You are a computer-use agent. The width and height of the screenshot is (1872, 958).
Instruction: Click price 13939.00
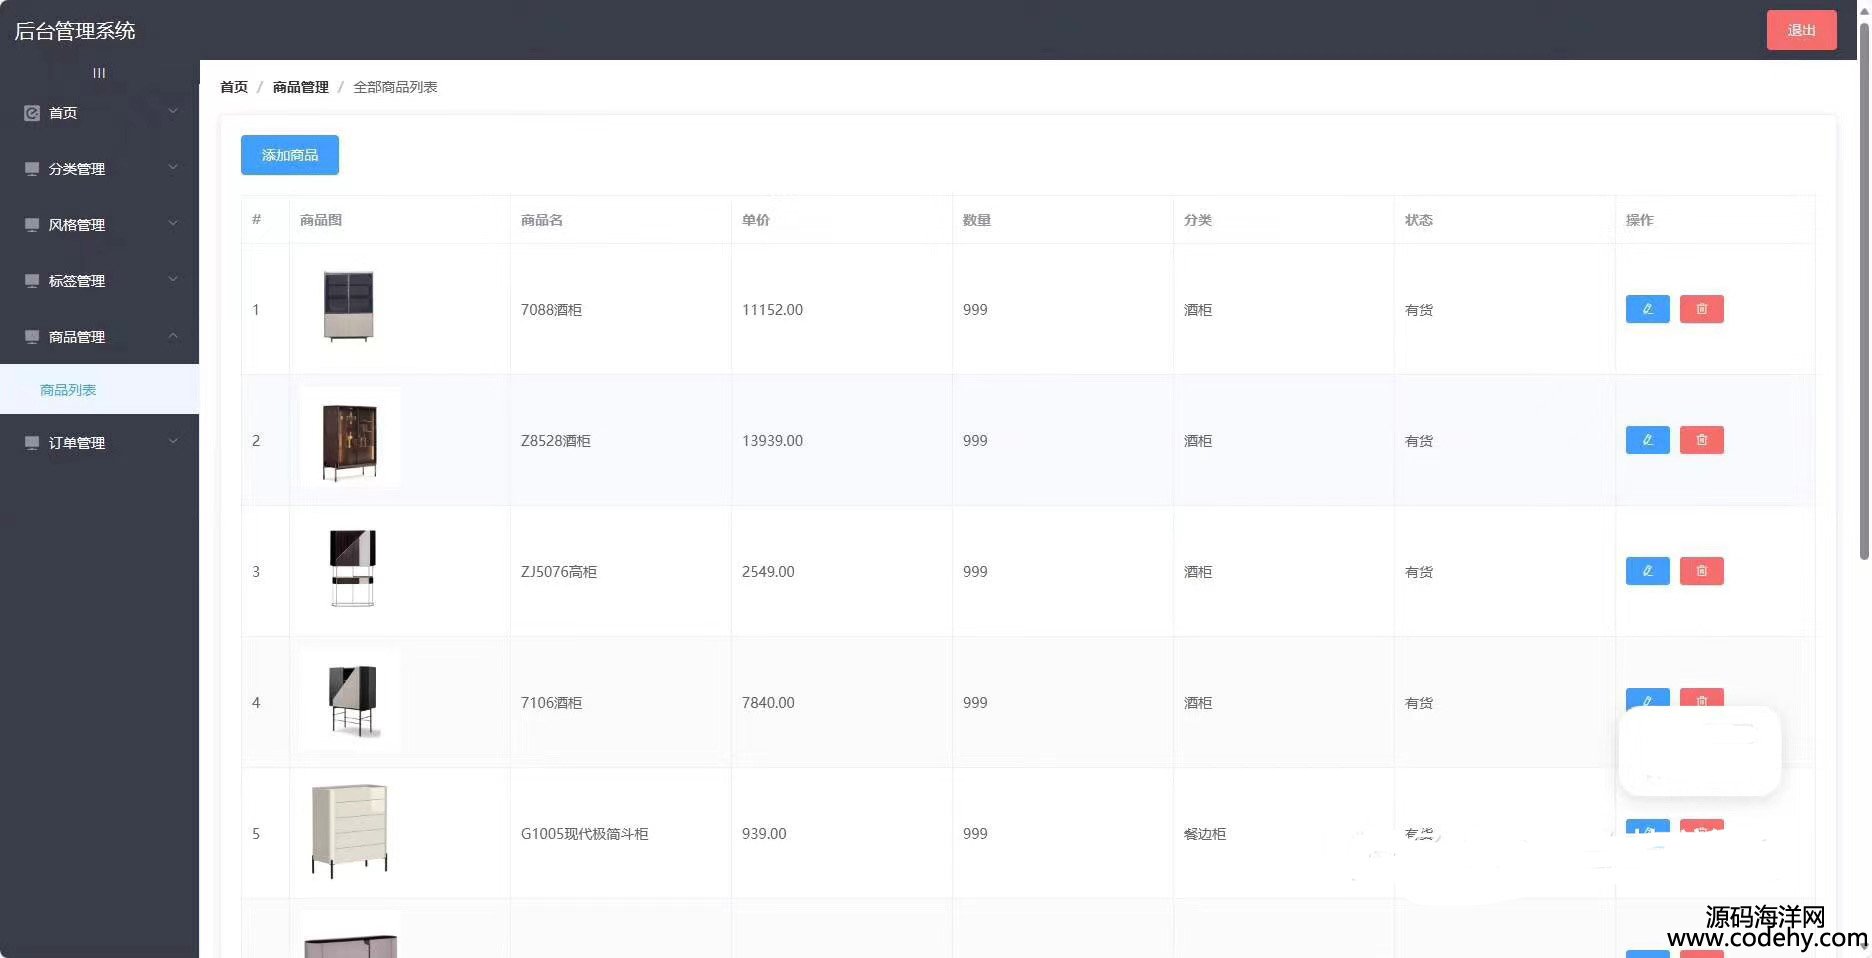[772, 441]
